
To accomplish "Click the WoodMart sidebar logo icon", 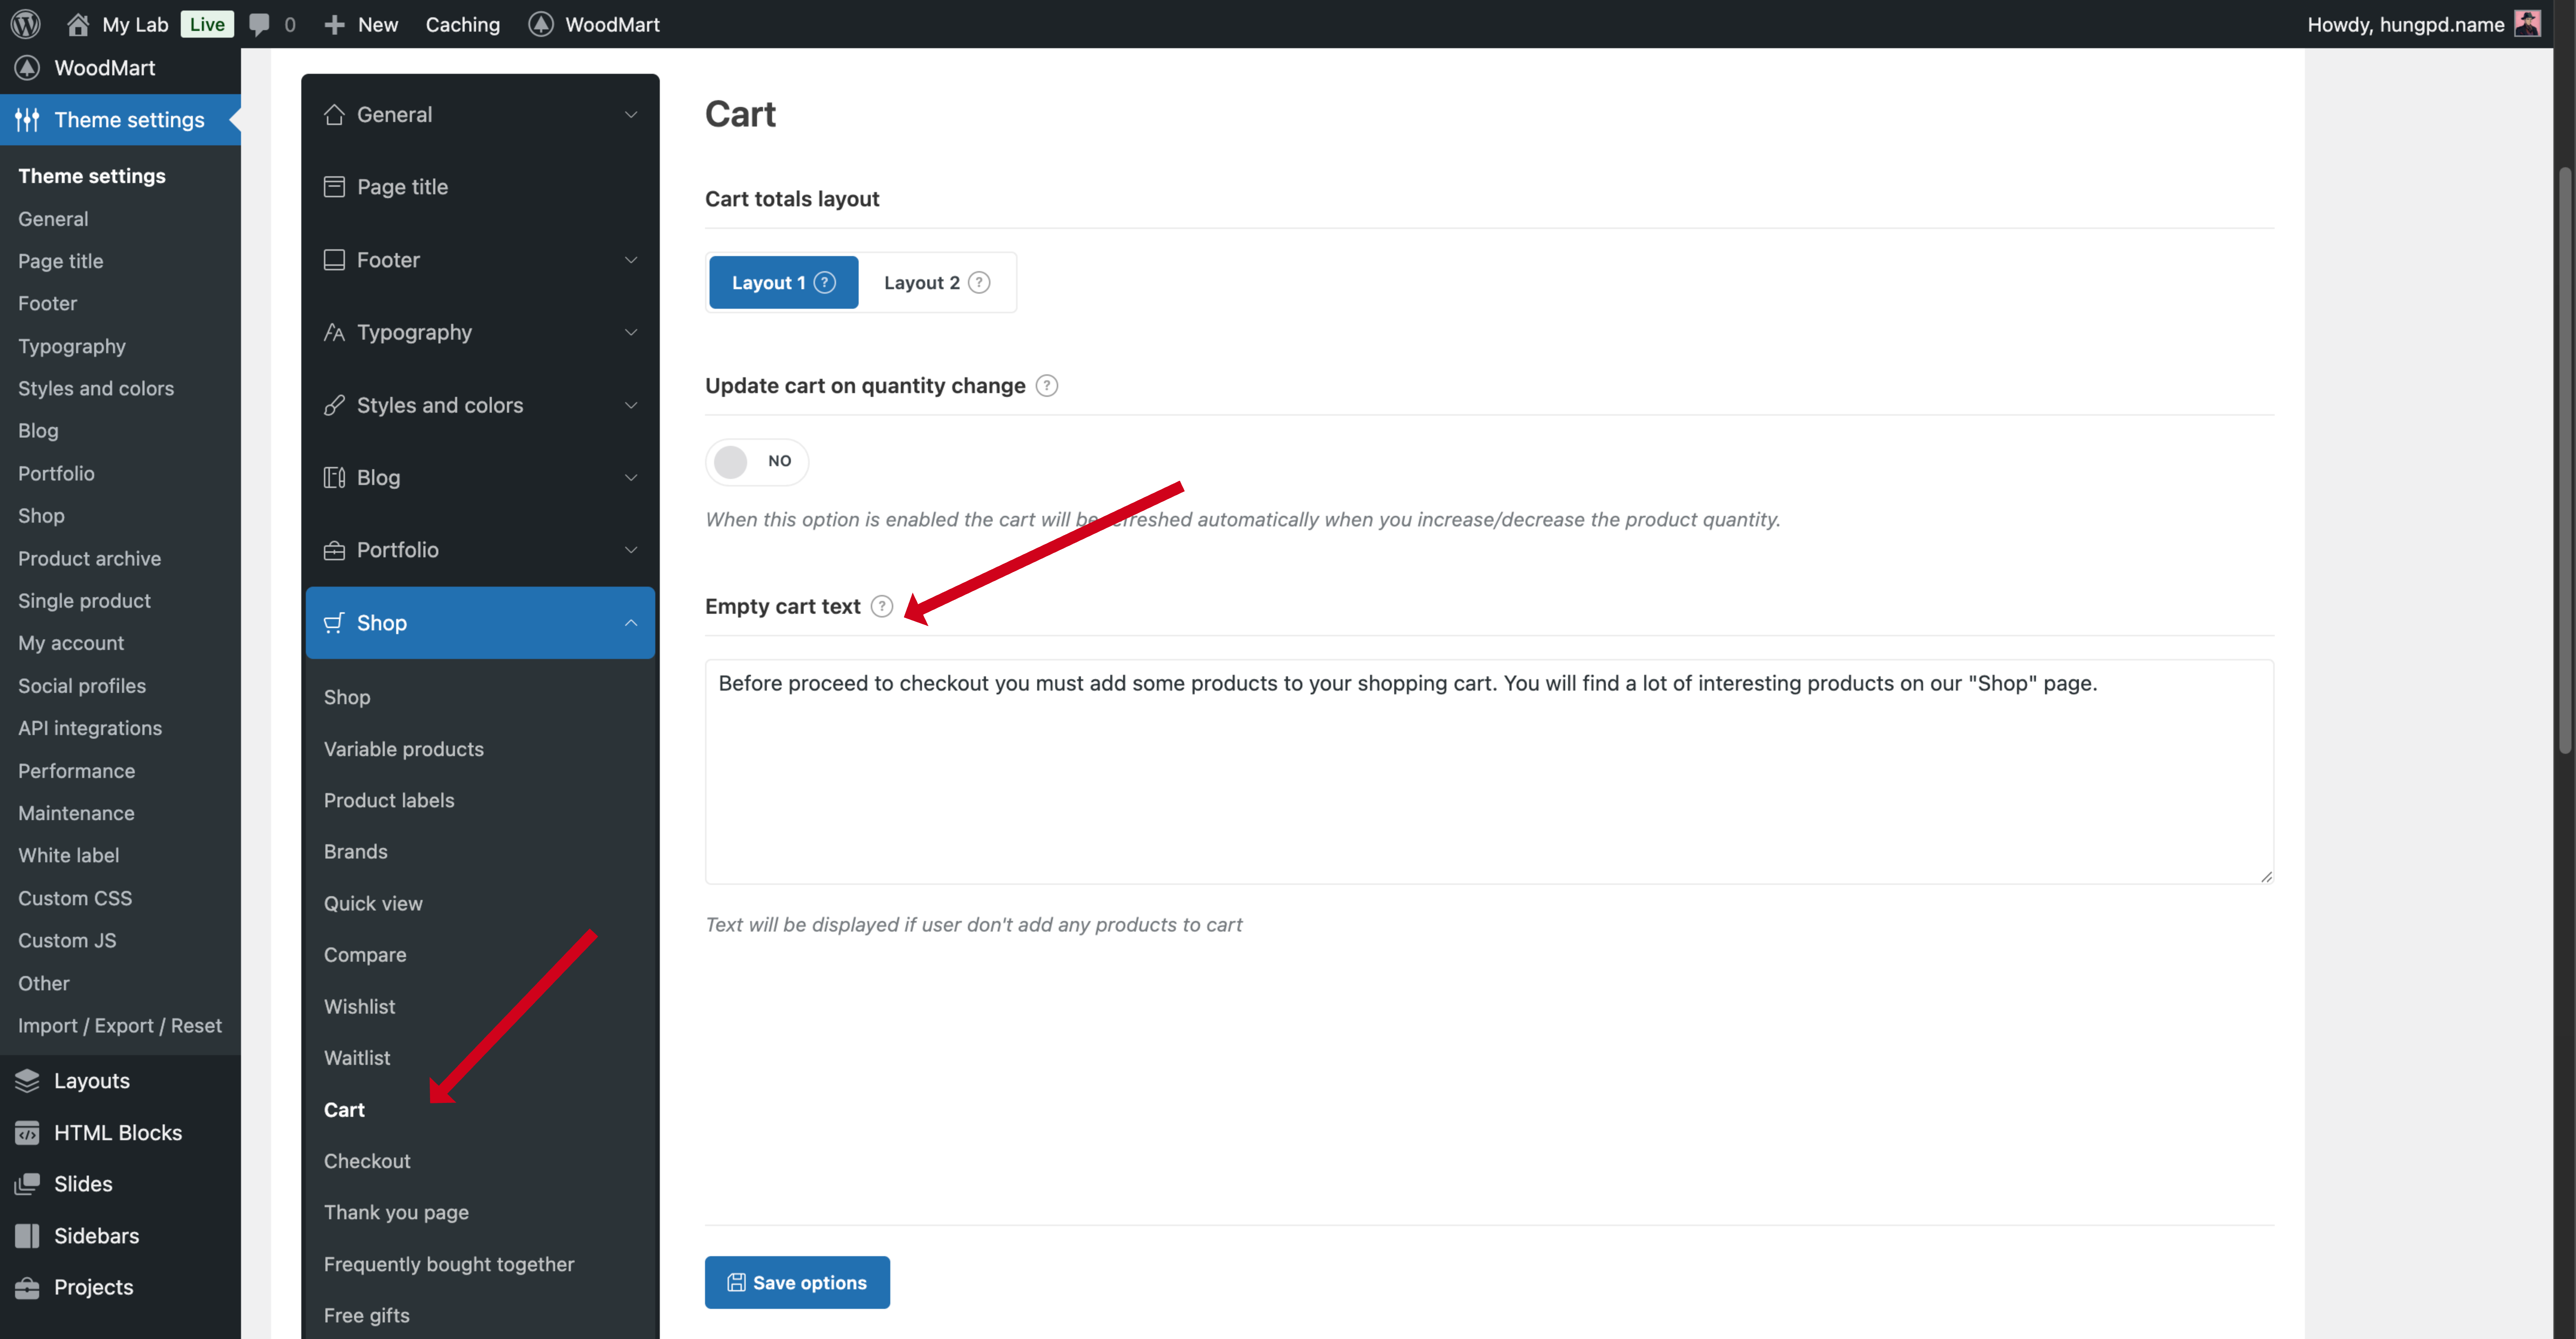I will coord(27,68).
